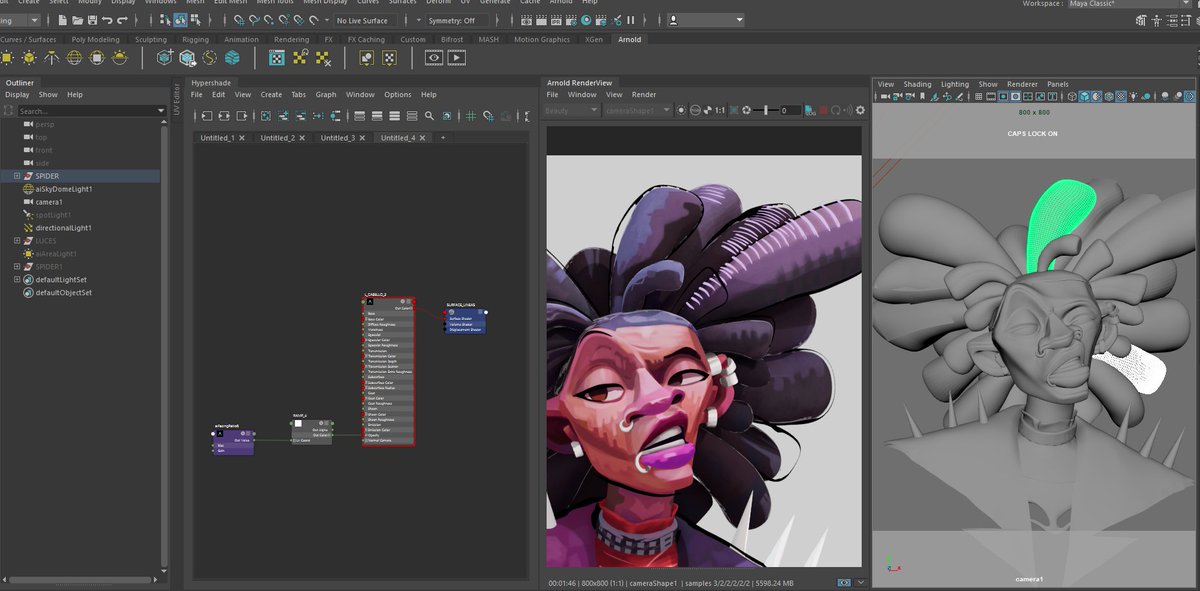The width and height of the screenshot is (1200, 591).
Task: Open the user account dropdown in status line
Action: point(706,19)
